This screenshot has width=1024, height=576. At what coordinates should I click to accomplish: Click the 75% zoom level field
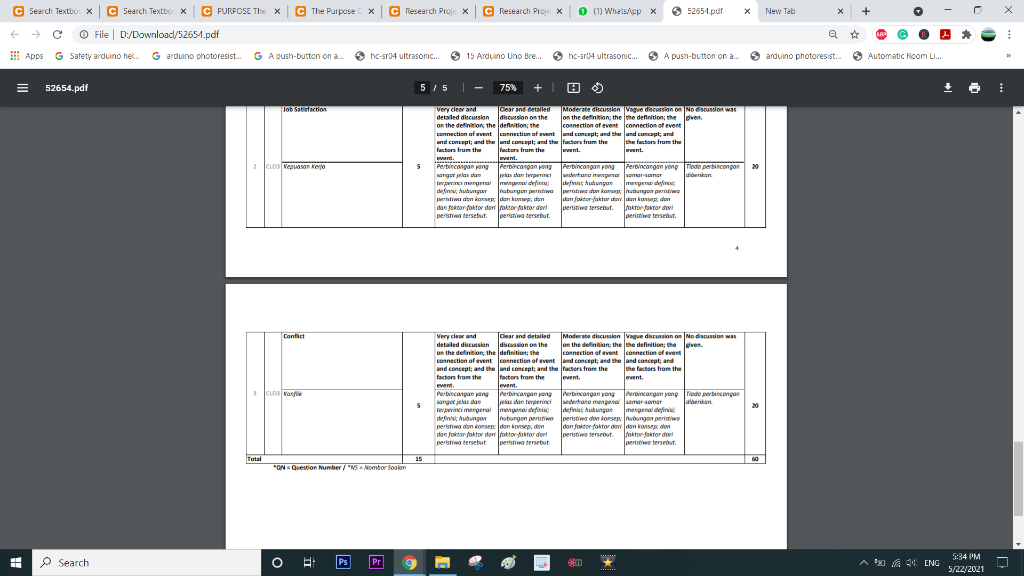tap(508, 88)
